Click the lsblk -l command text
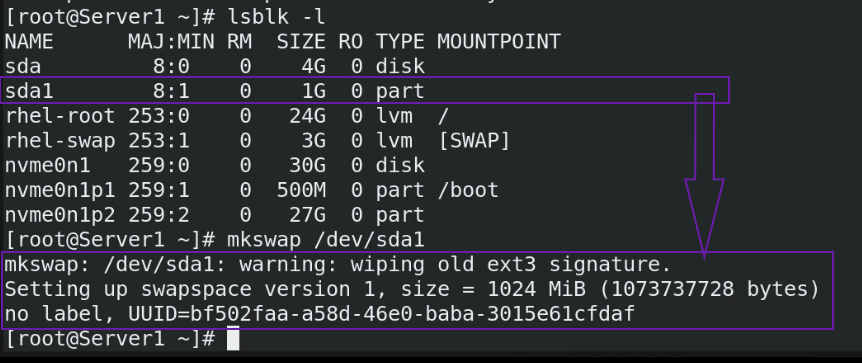The width and height of the screenshot is (862, 363). click(277, 16)
